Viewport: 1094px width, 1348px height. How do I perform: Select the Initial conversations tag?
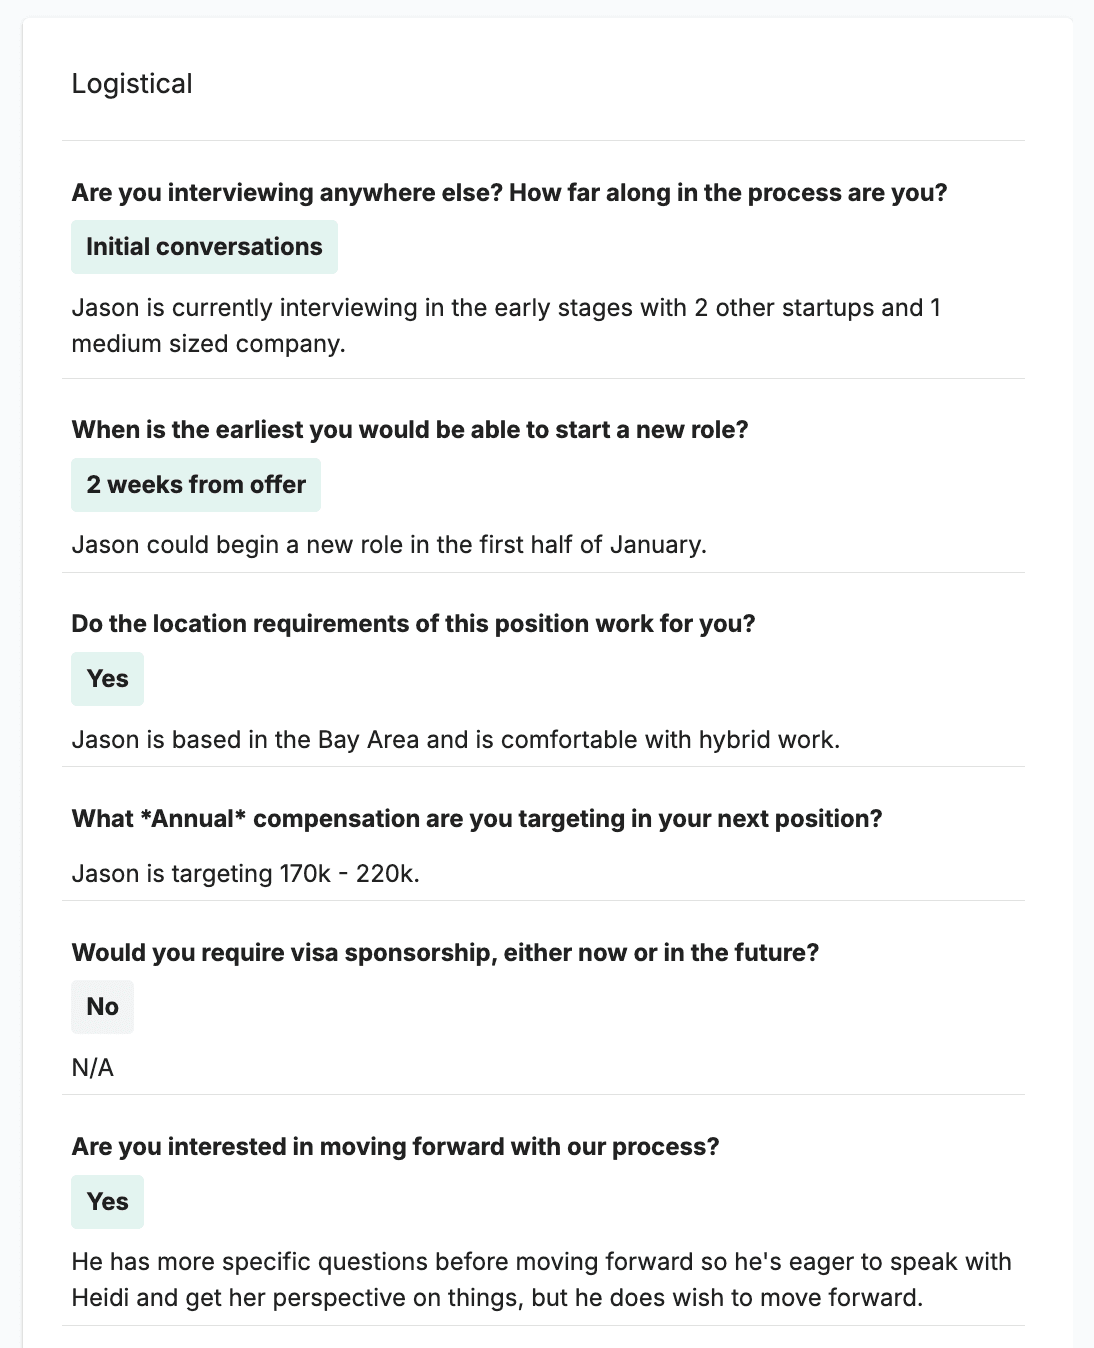204,247
